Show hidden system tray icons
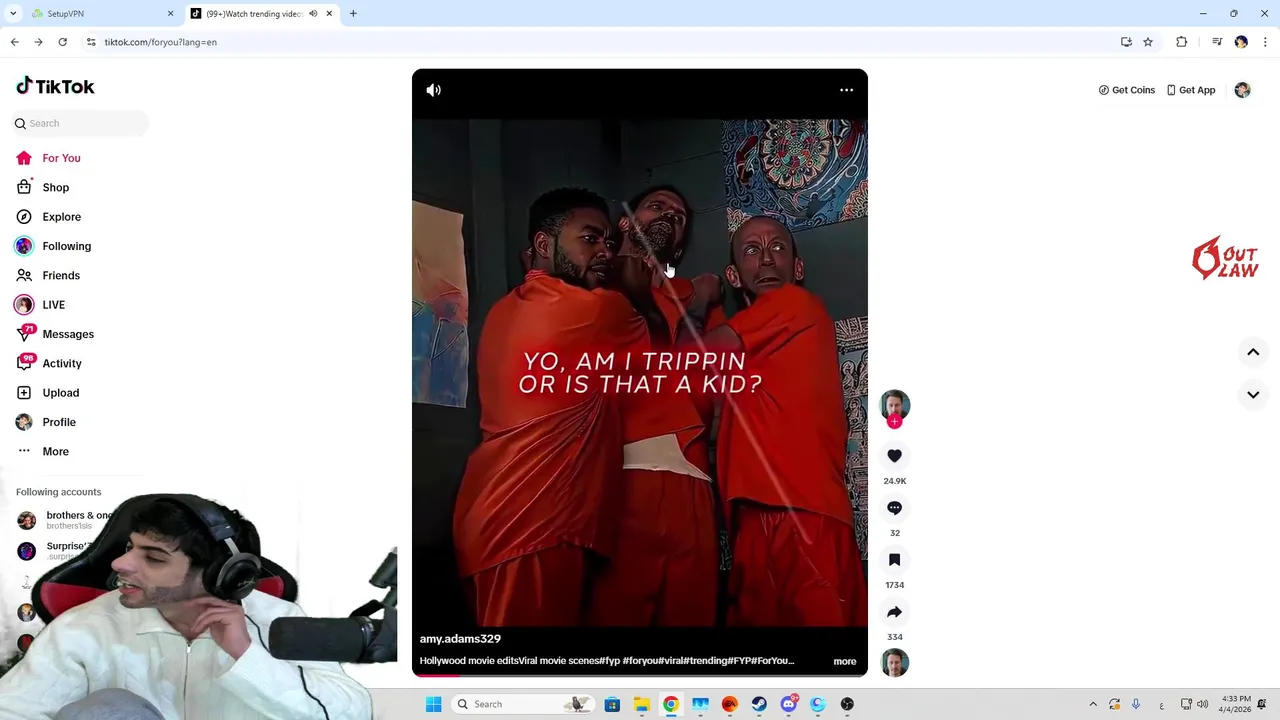The width and height of the screenshot is (1280, 720). (x=1093, y=704)
